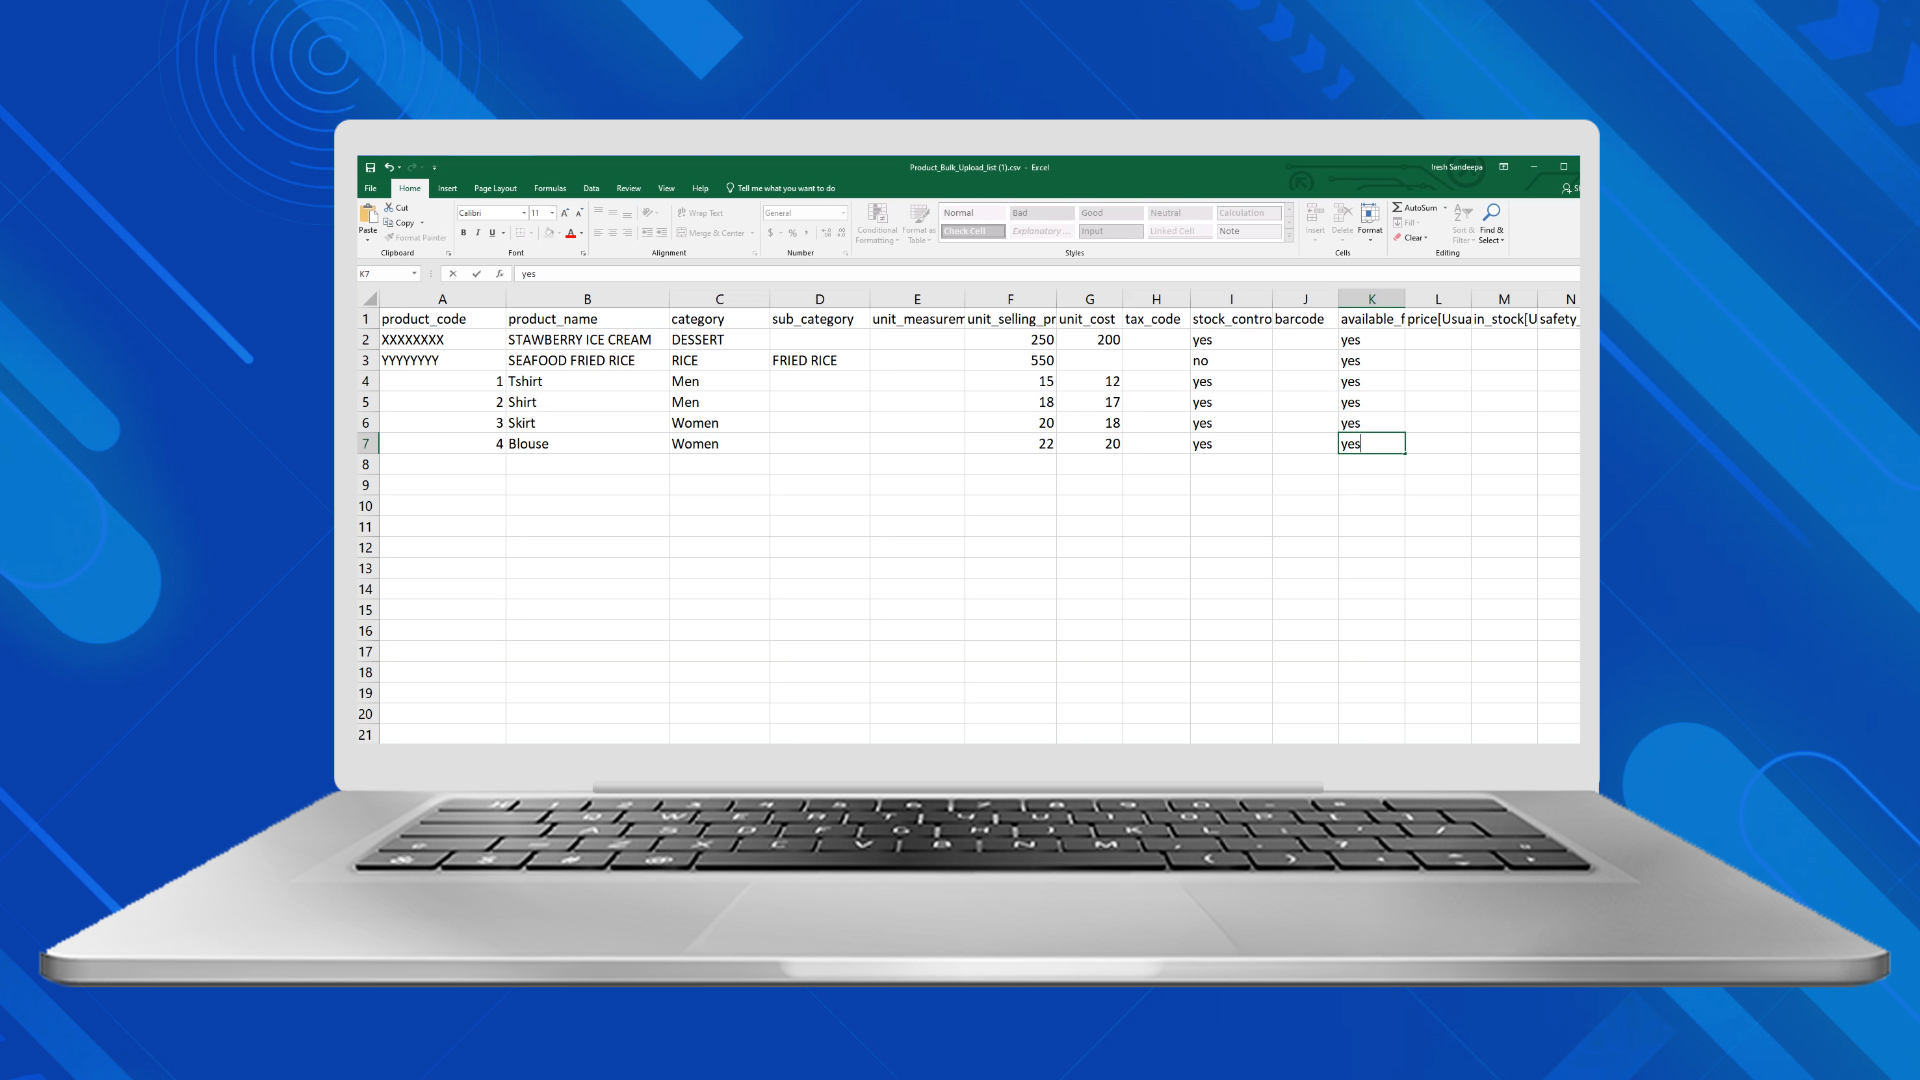Screen dimensions: 1920x1080
Task: Click the AutoSum sigma icon
Action: coord(1397,208)
